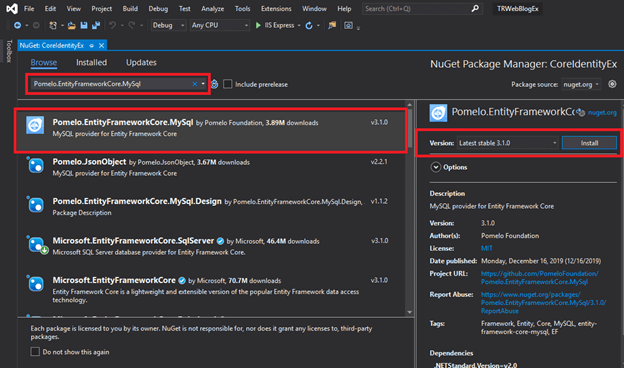624x368 pixels.
Task: Toggle pin on NuGet CoreIdentityEx tab
Action: (92, 46)
